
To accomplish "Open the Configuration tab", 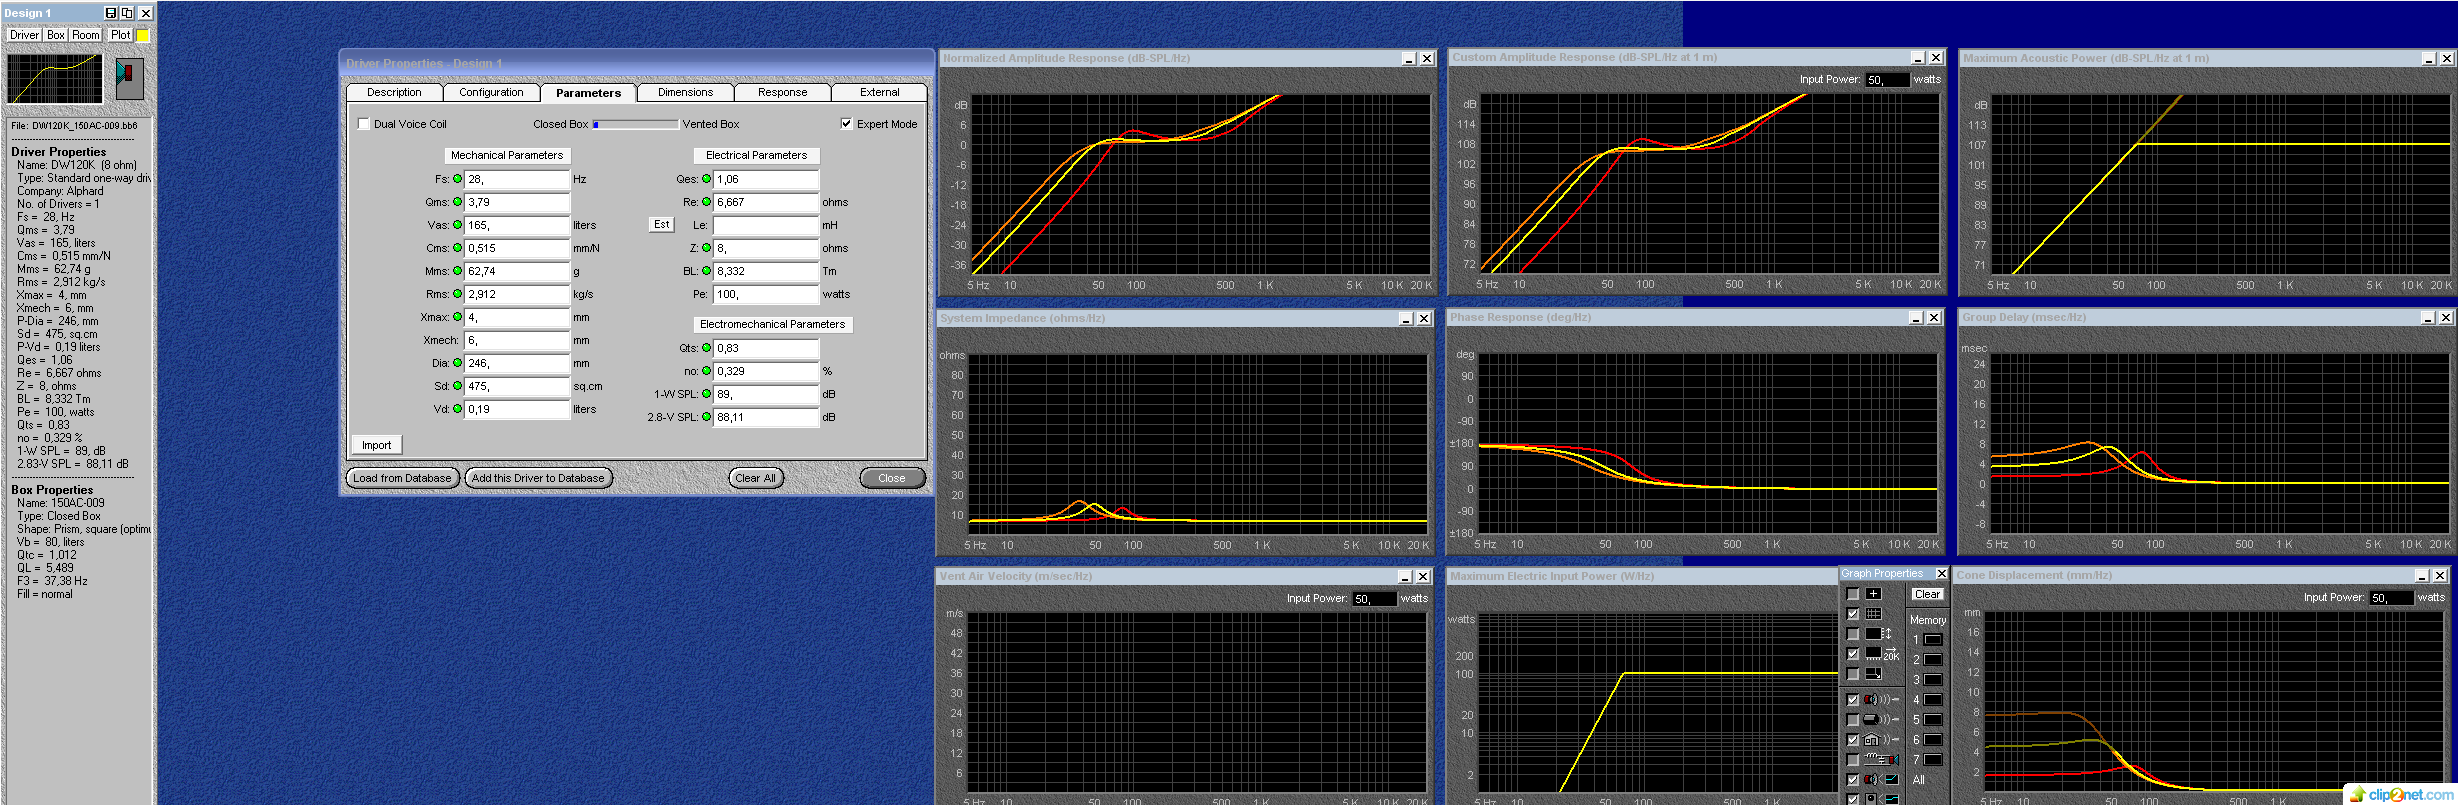I will 491,92.
